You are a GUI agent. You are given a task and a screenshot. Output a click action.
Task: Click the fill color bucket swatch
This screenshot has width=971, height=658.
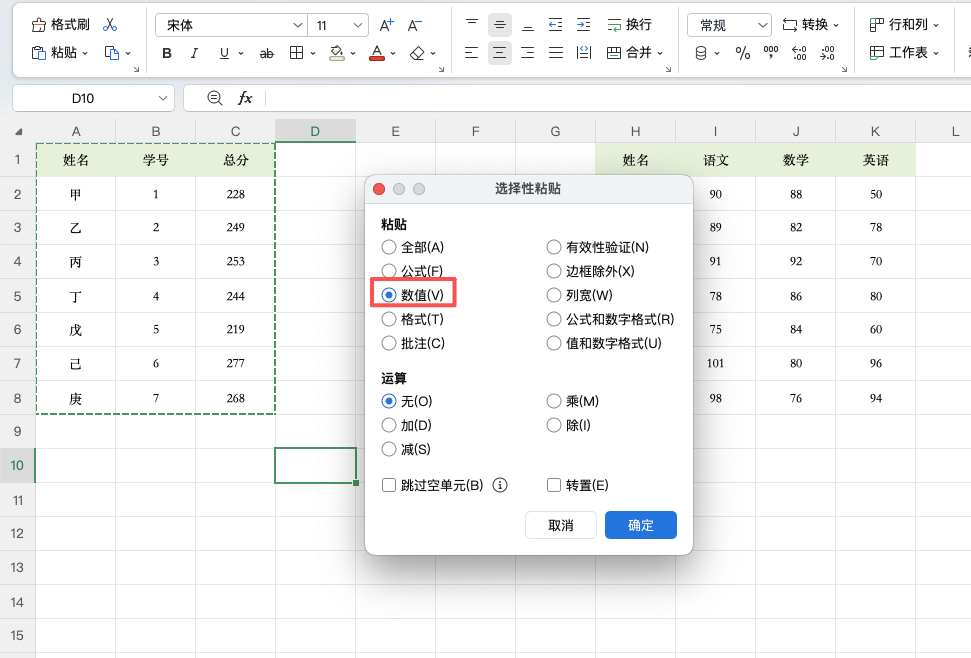pyautogui.click(x=337, y=53)
